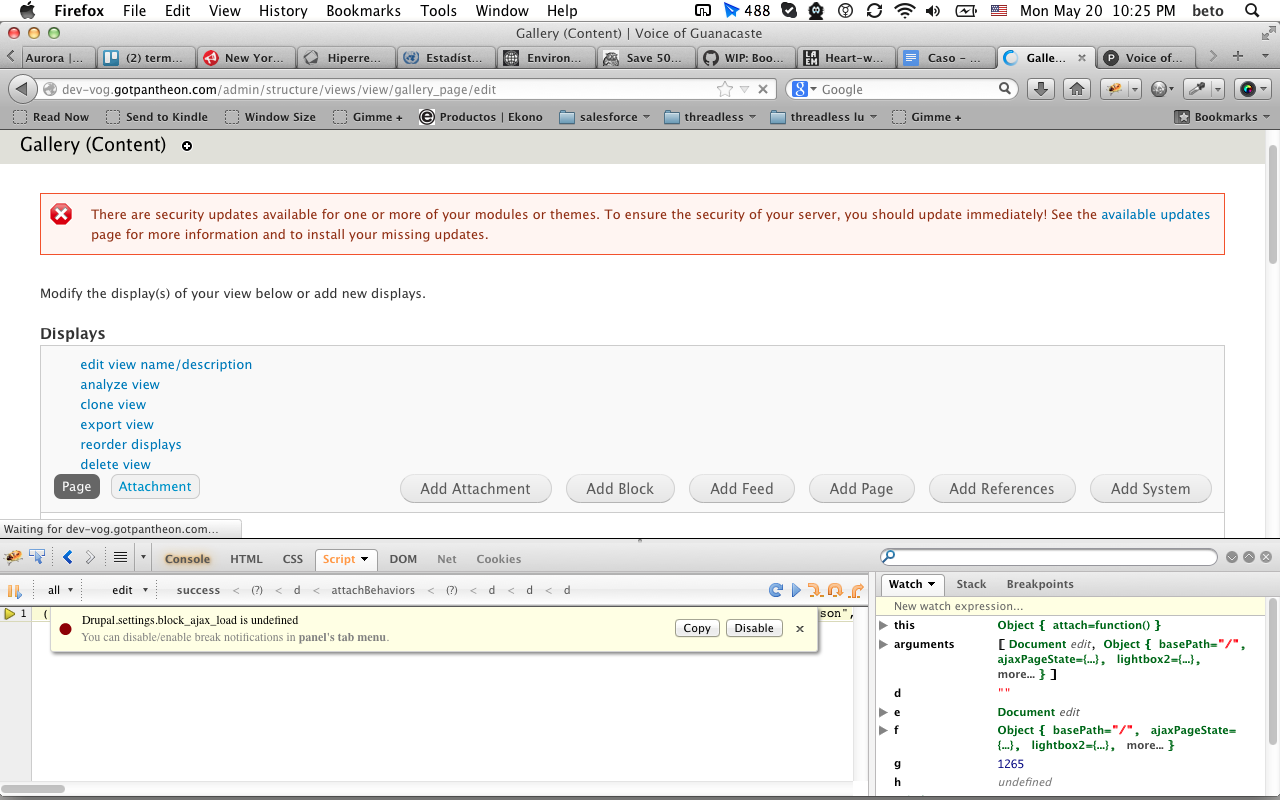Activate the element inspector arrow tool
The image size is (1280, 800).
point(38,558)
